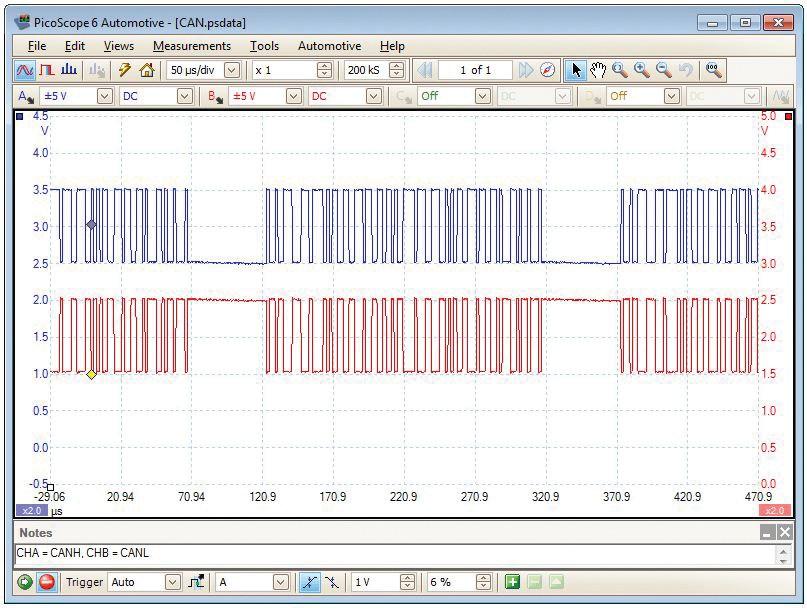
Task: Go to previous waveform buffer
Action: click(425, 70)
